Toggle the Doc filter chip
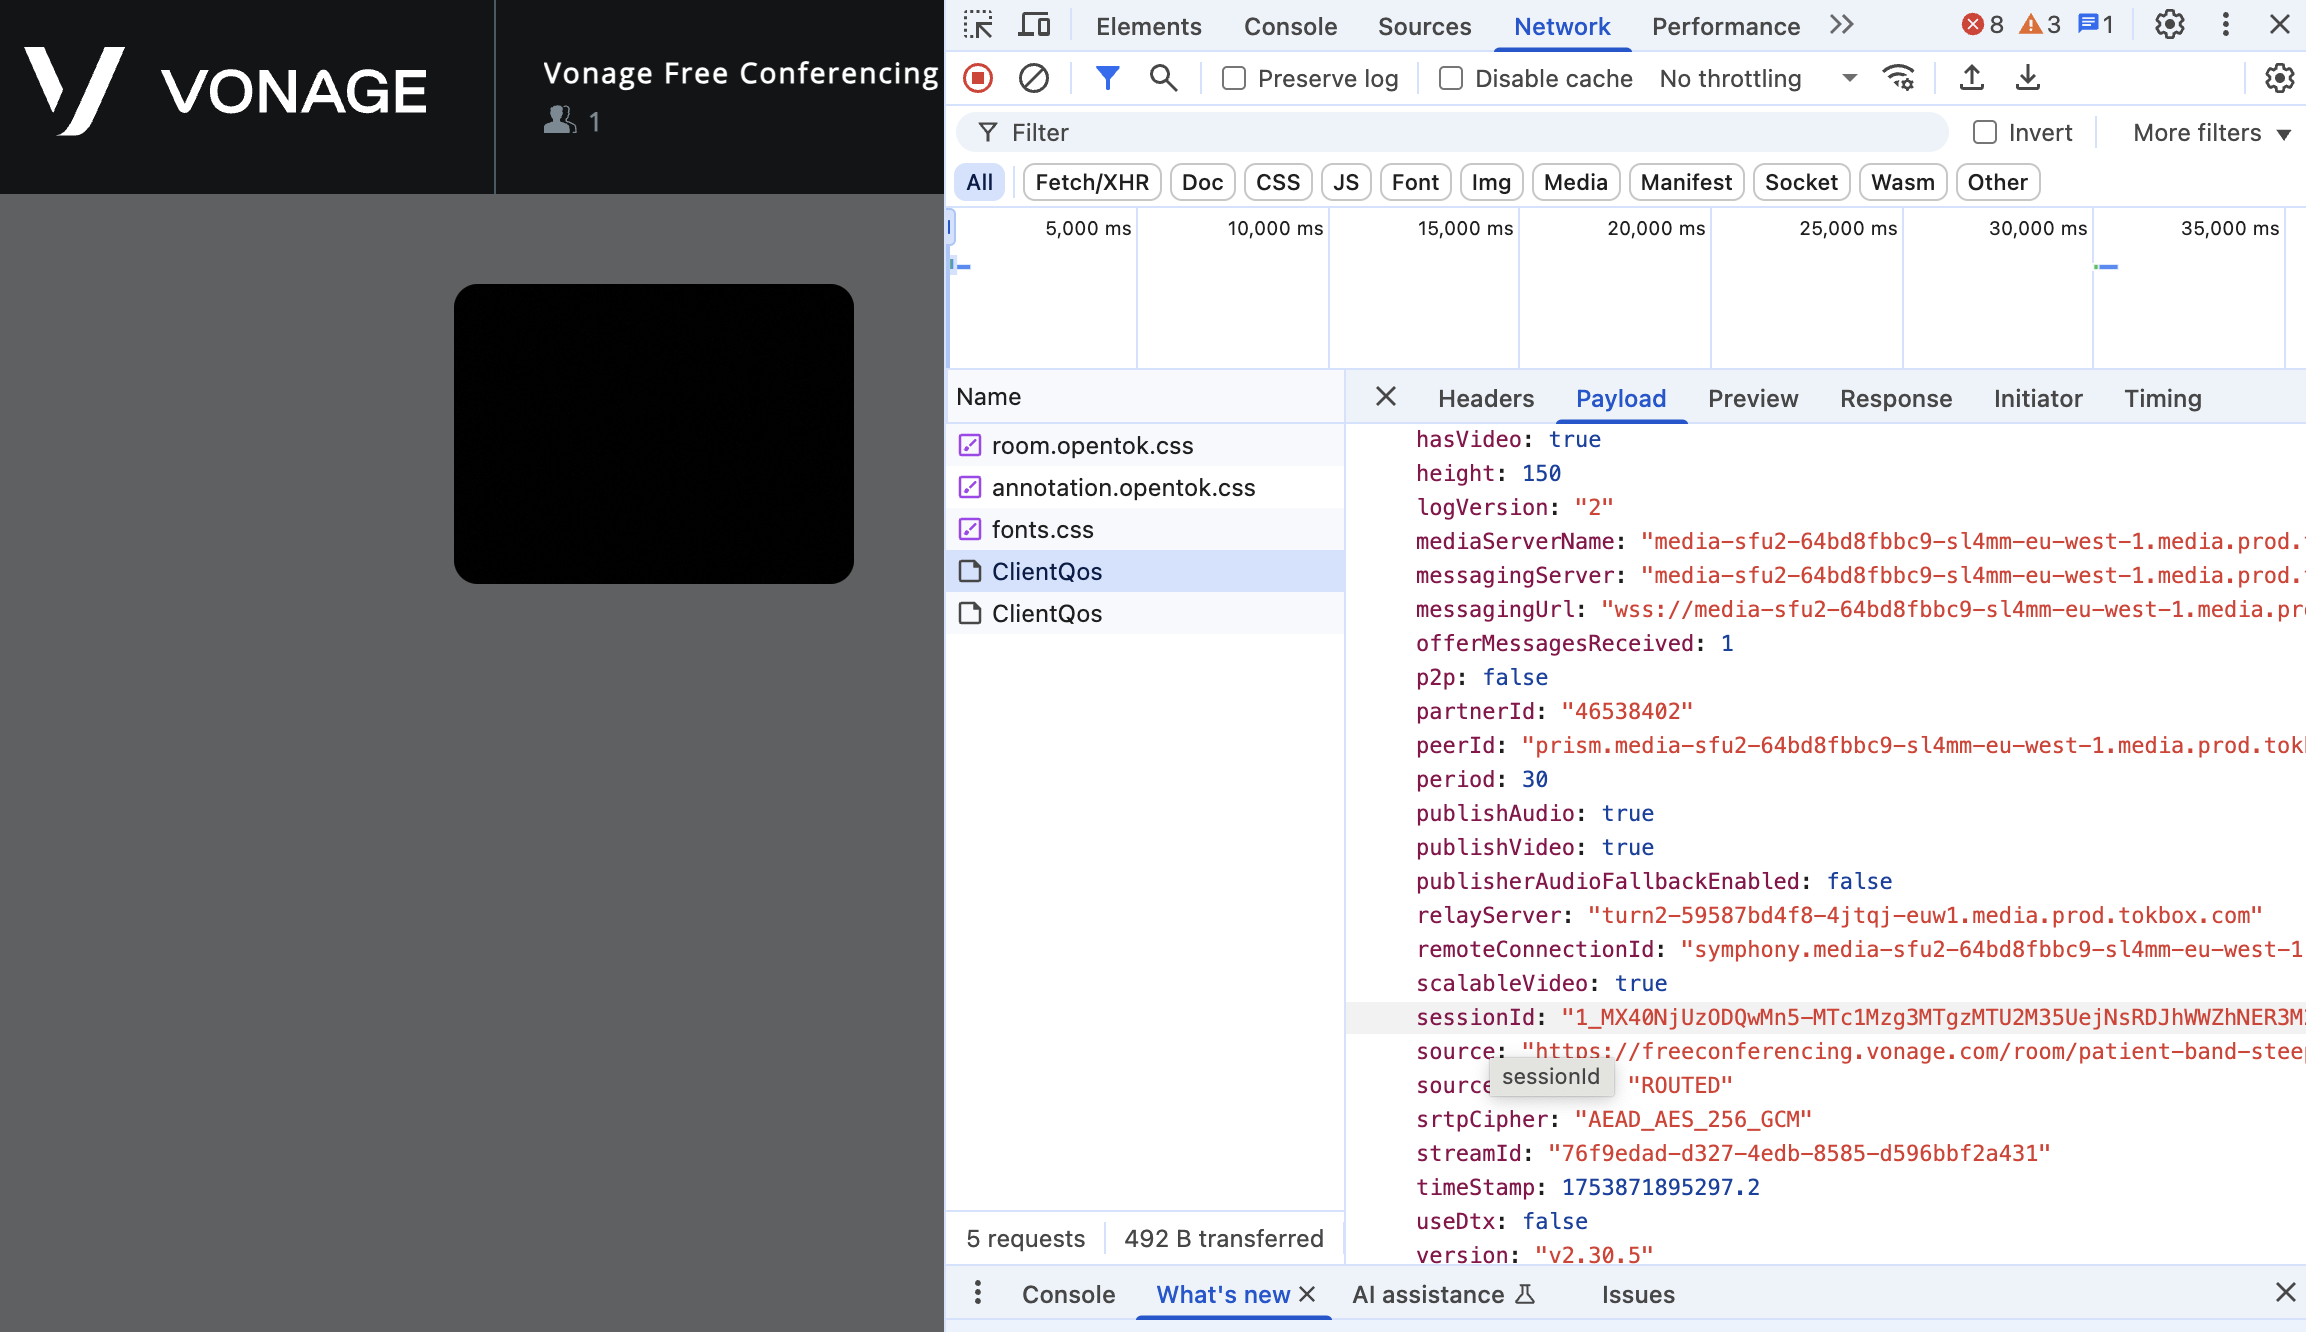Screen dimensions: 2306x1332 pos(1202,182)
